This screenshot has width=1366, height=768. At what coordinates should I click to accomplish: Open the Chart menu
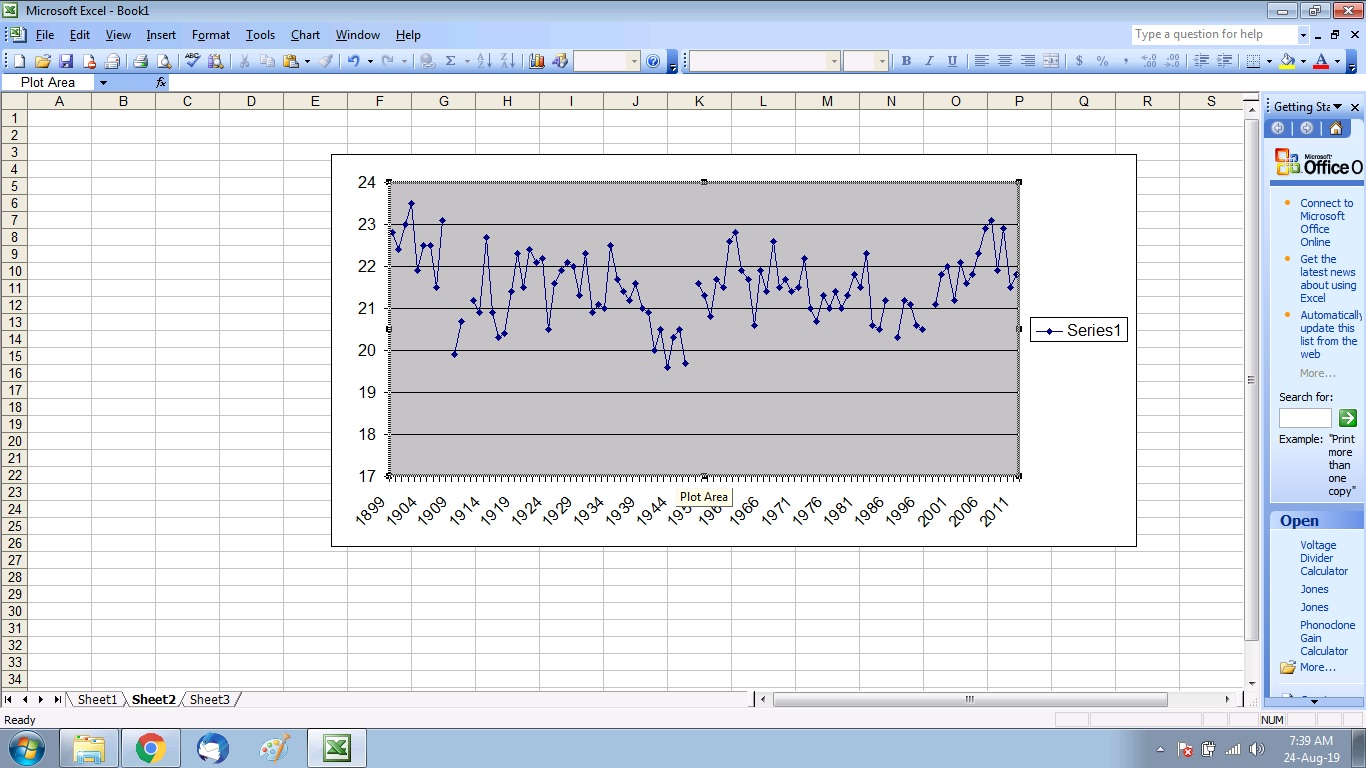pyautogui.click(x=305, y=35)
